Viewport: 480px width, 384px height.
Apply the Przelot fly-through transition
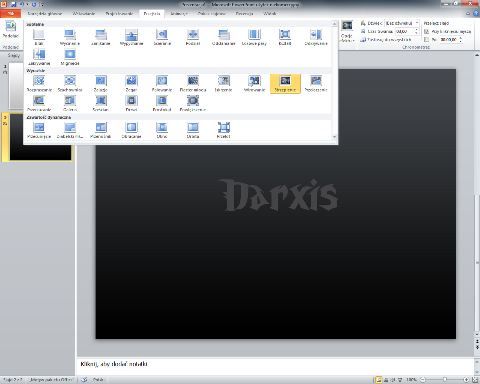point(224,130)
